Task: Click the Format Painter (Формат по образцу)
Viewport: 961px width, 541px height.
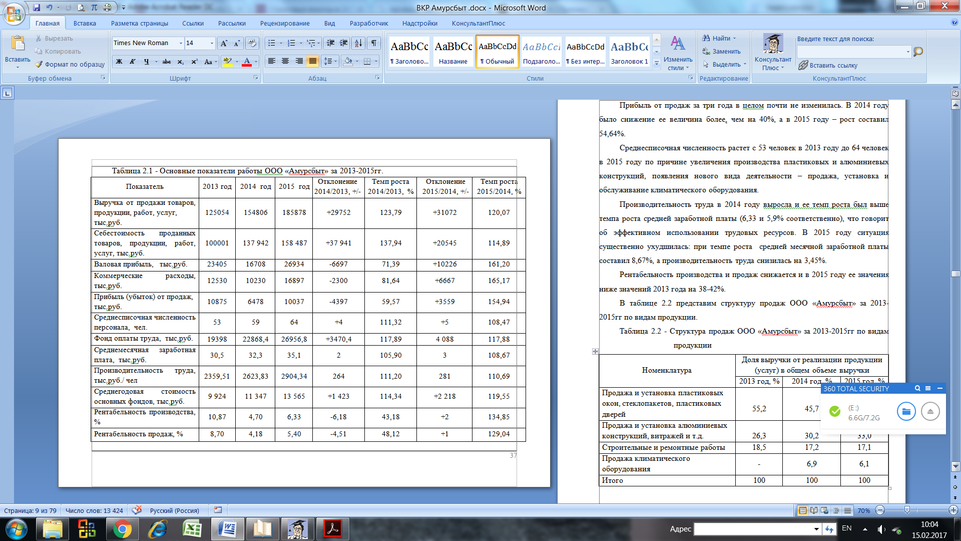Action: click(x=70, y=64)
